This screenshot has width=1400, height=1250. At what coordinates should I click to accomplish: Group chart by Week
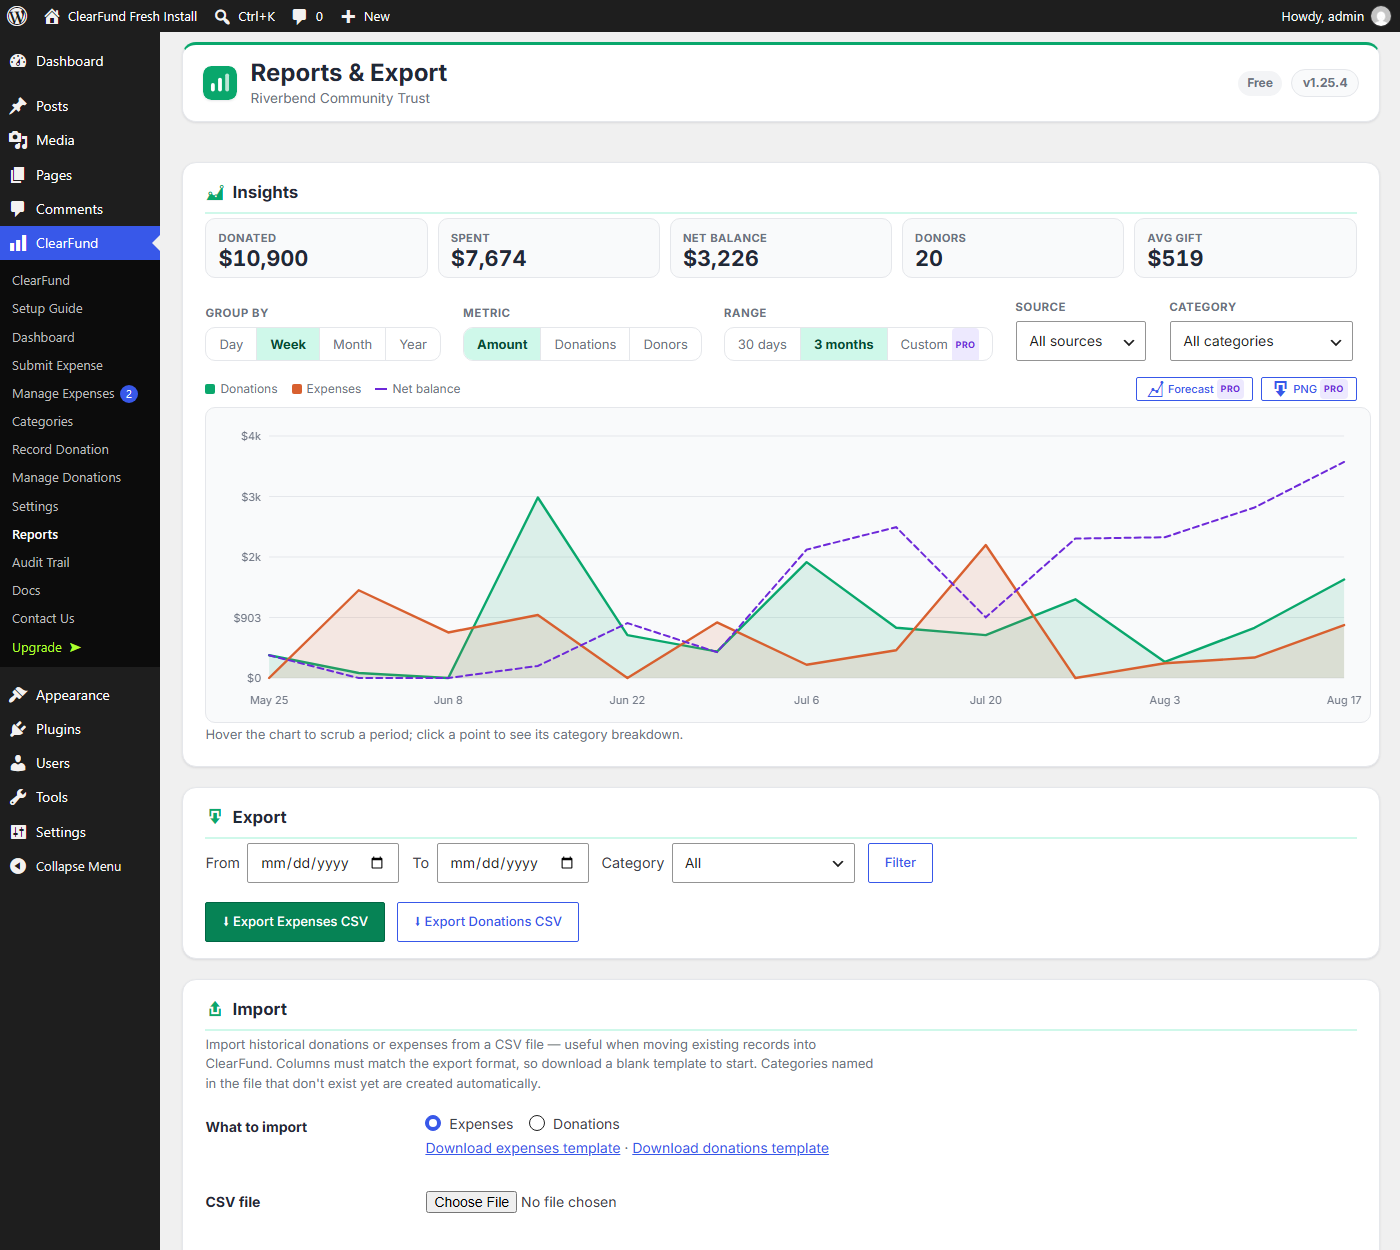[288, 344]
